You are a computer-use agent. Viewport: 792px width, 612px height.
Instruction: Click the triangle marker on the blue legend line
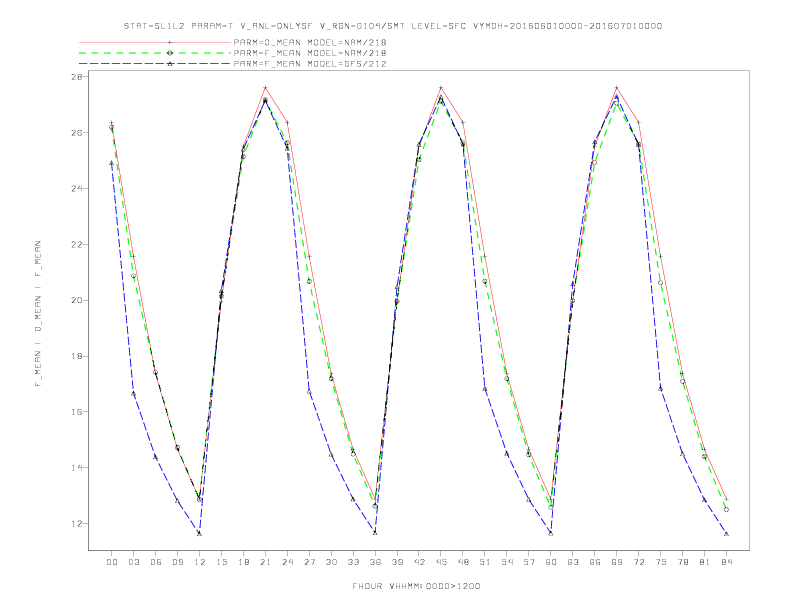click(170, 64)
